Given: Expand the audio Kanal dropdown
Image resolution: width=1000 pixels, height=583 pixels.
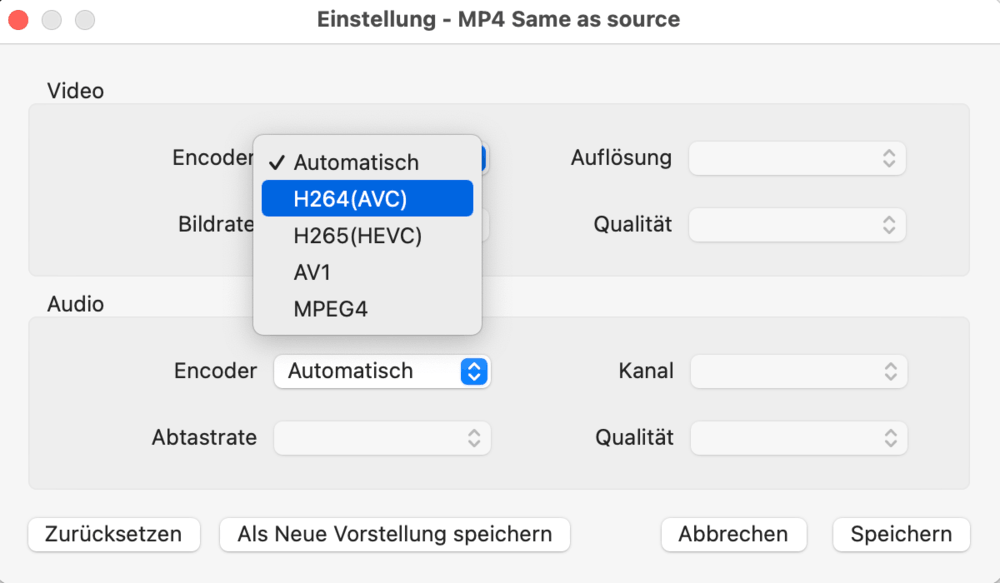Looking at the screenshot, I should 799,372.
